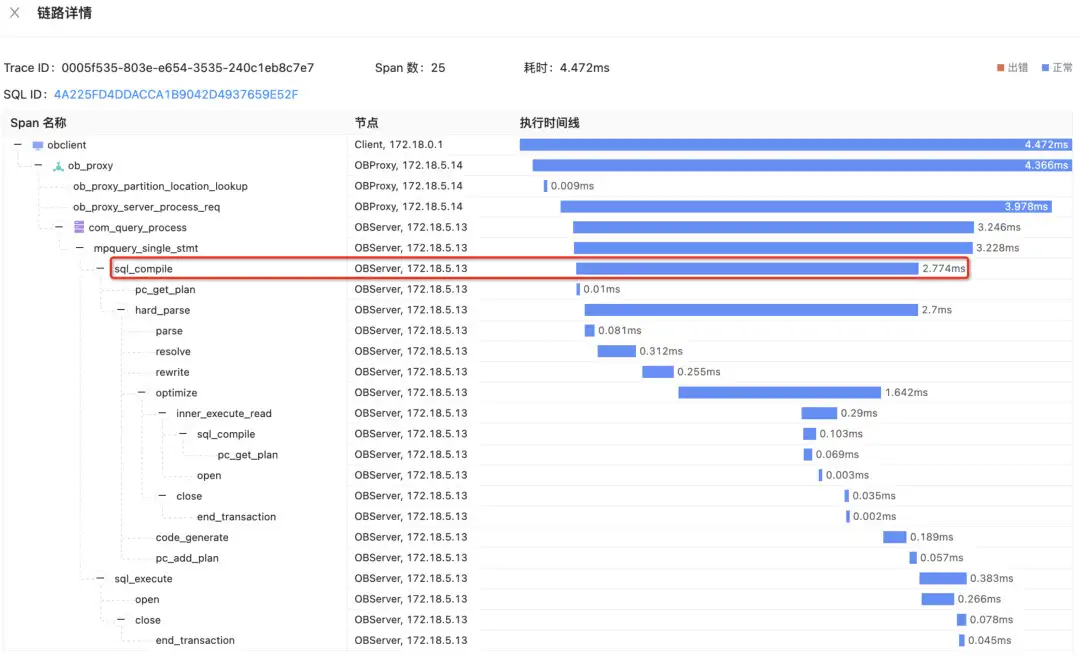Open the SQL ID hyperlink
Screen dimensions: 1080x666
point(176,95)
